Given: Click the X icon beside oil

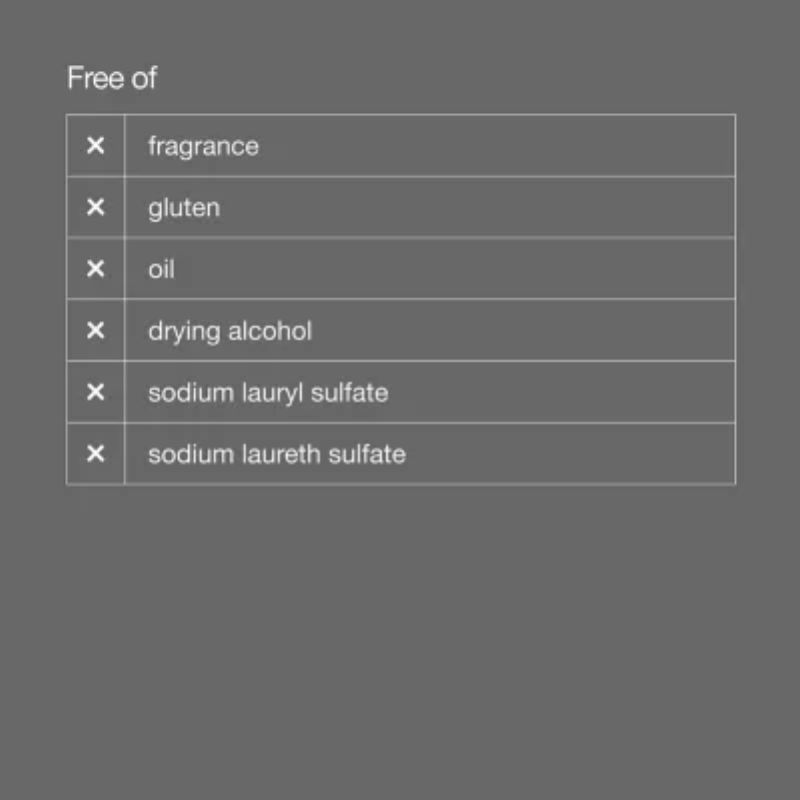Looking at the screenshot, I should tap(95, 268).
